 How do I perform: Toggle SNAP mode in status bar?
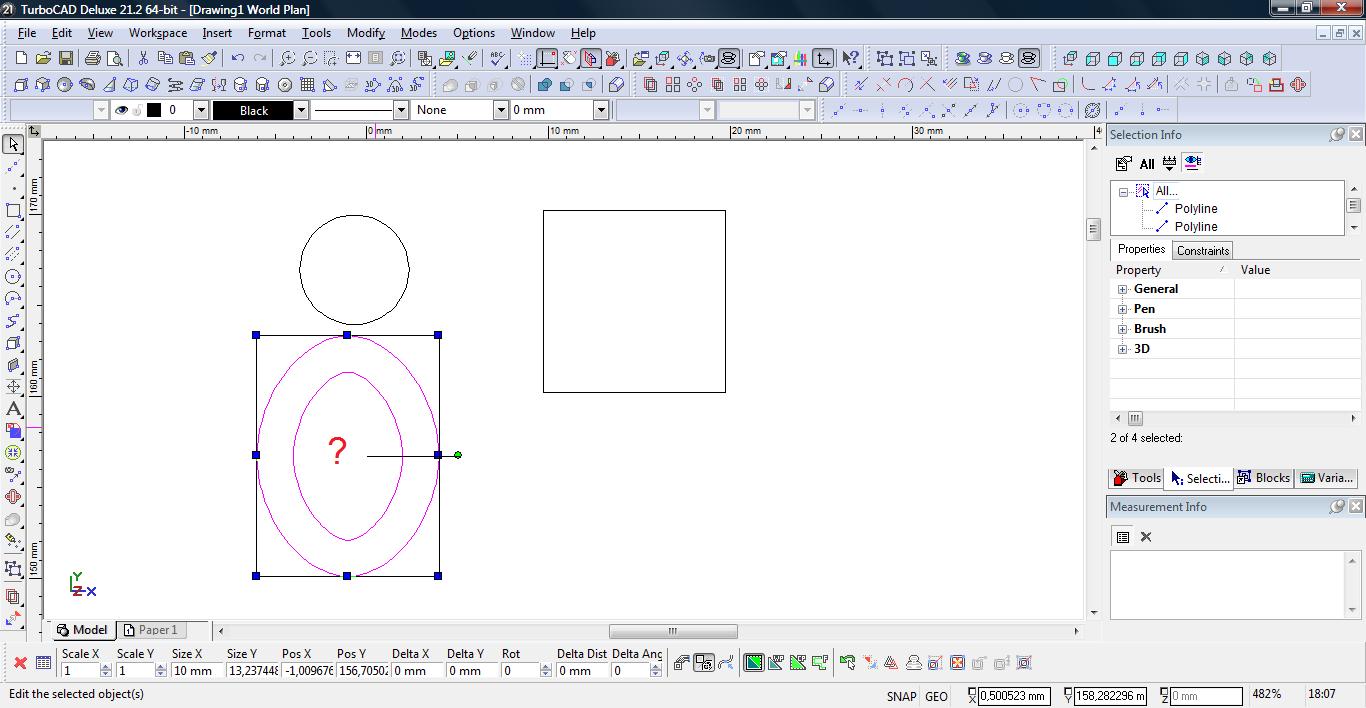pyautogui.click(x=900, y=696)
